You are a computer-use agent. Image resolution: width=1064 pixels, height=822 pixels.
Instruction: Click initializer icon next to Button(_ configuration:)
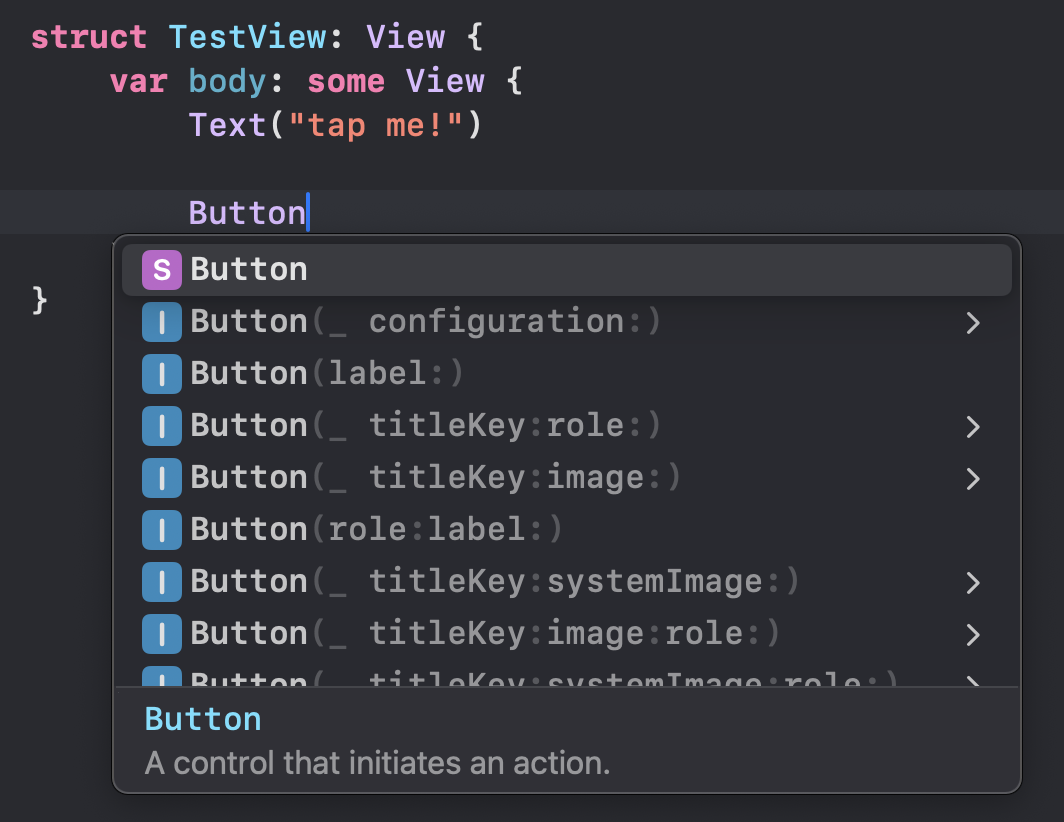coord(161,322)
